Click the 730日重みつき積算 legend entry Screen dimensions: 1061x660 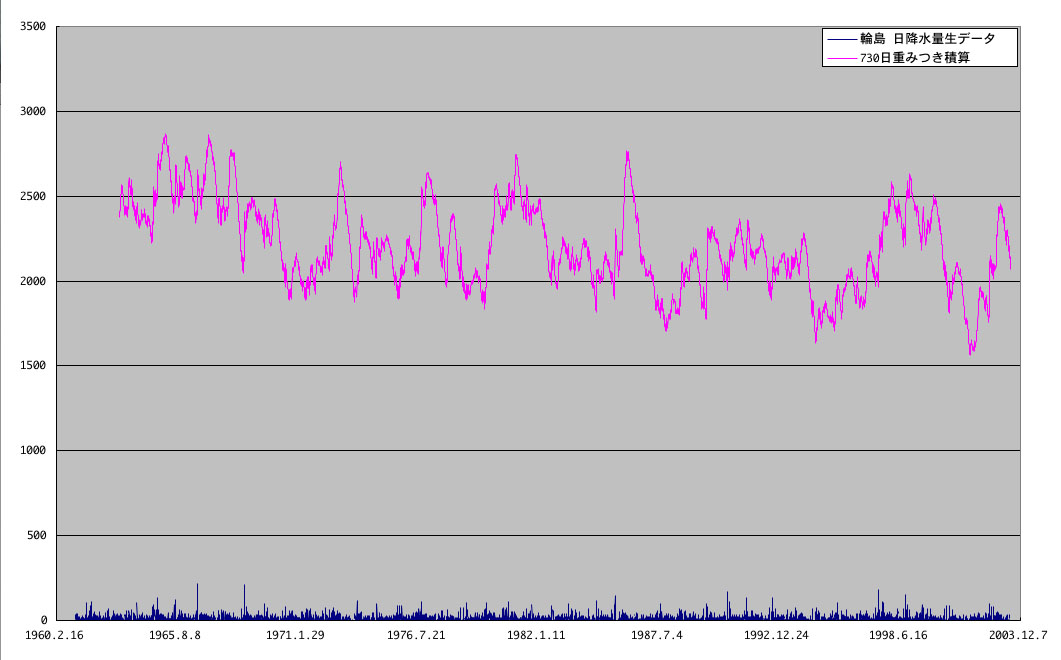tap(916, 59)
